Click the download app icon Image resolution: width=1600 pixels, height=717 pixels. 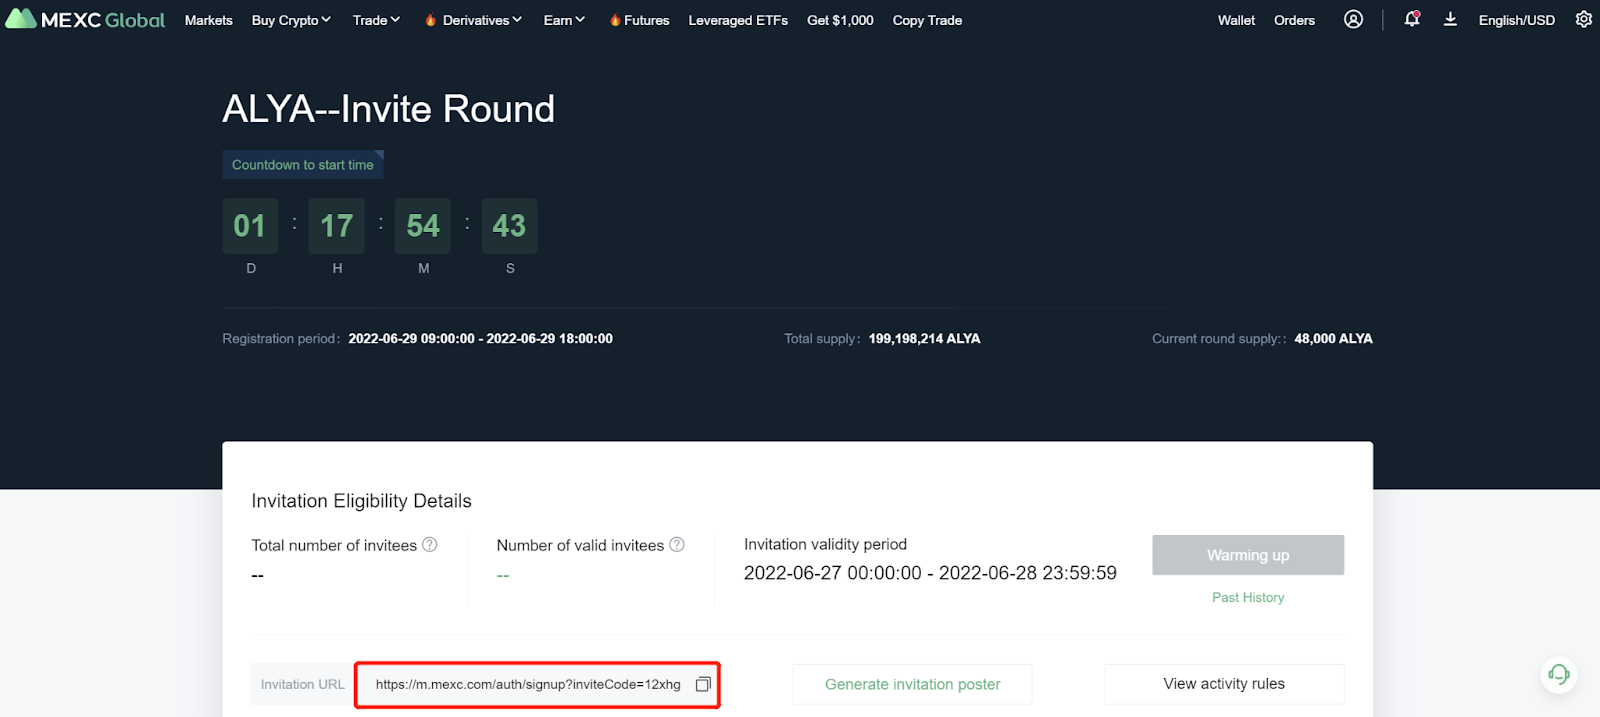pyautogui.click(x=1450, y=19)
